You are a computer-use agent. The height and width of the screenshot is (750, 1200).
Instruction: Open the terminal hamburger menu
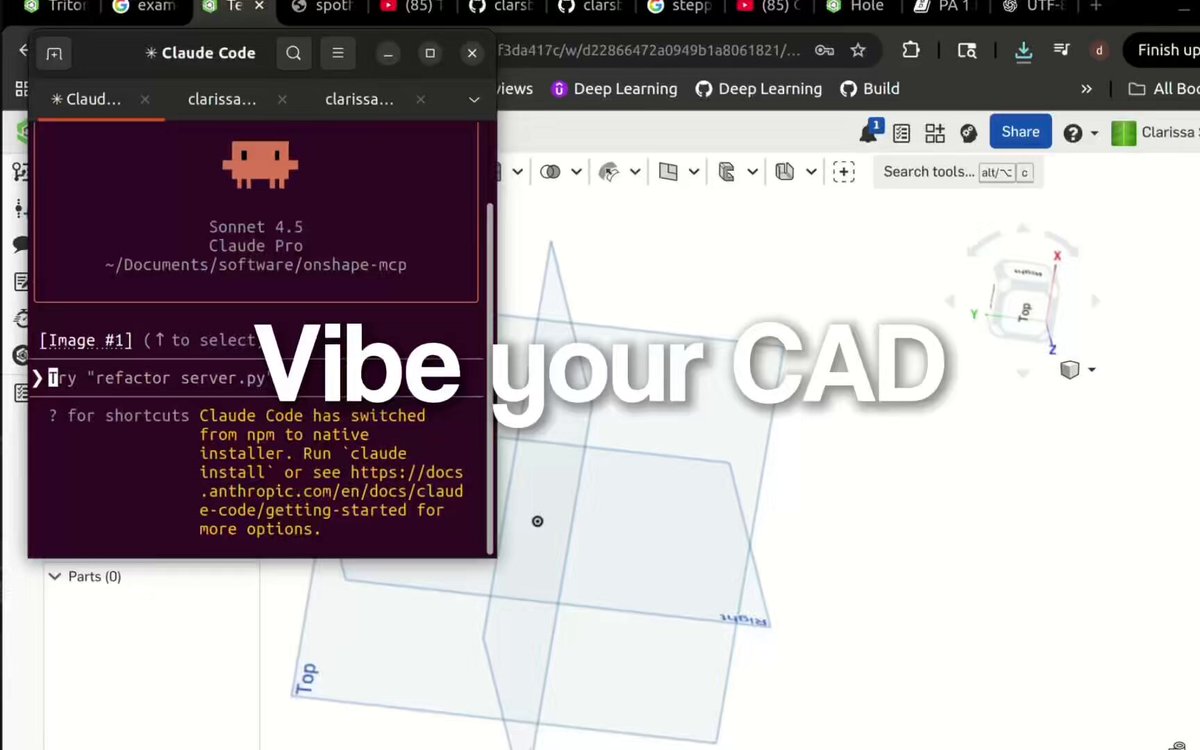point(338,53)
